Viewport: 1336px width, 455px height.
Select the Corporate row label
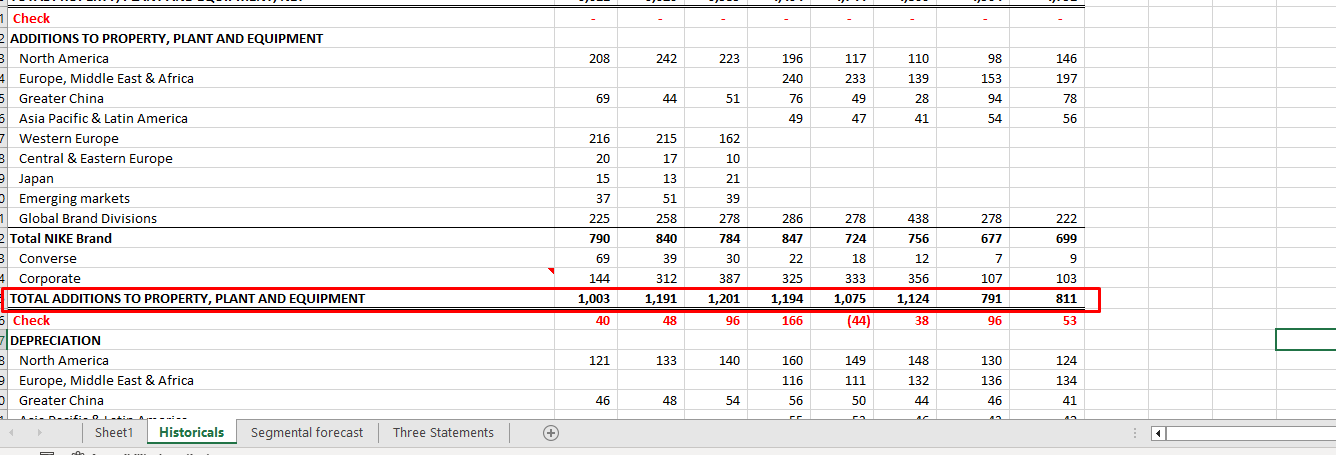[50, 278]
